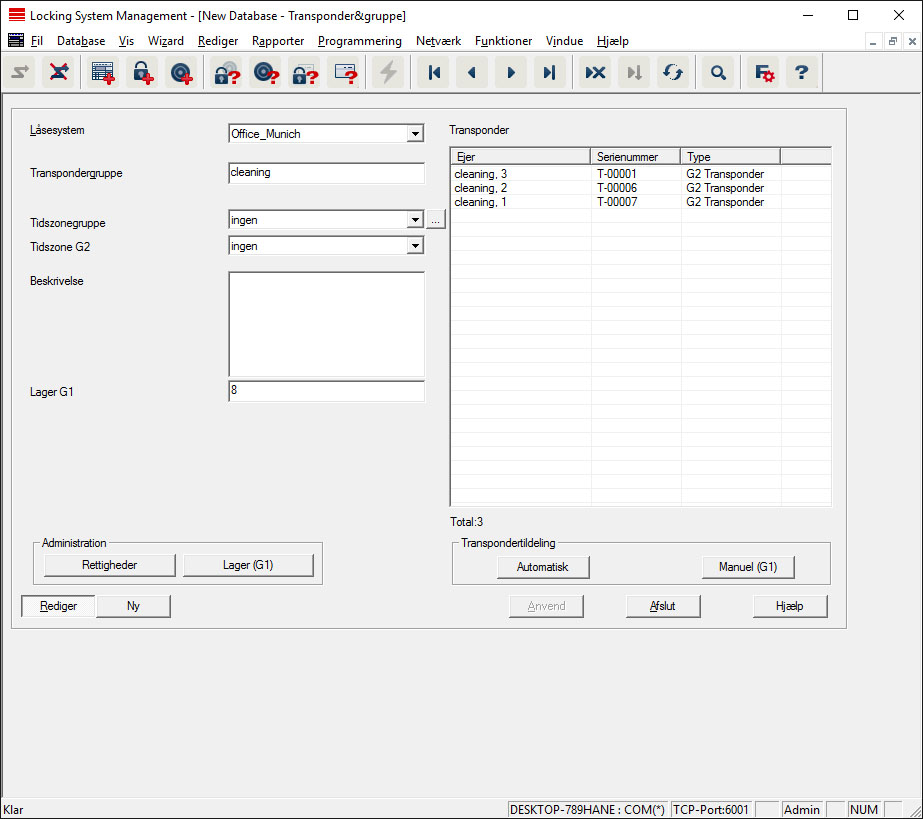The width and height of the screenshot is (923, 819).
Task: Click the filter settings icon
Action: click(764, 73)
